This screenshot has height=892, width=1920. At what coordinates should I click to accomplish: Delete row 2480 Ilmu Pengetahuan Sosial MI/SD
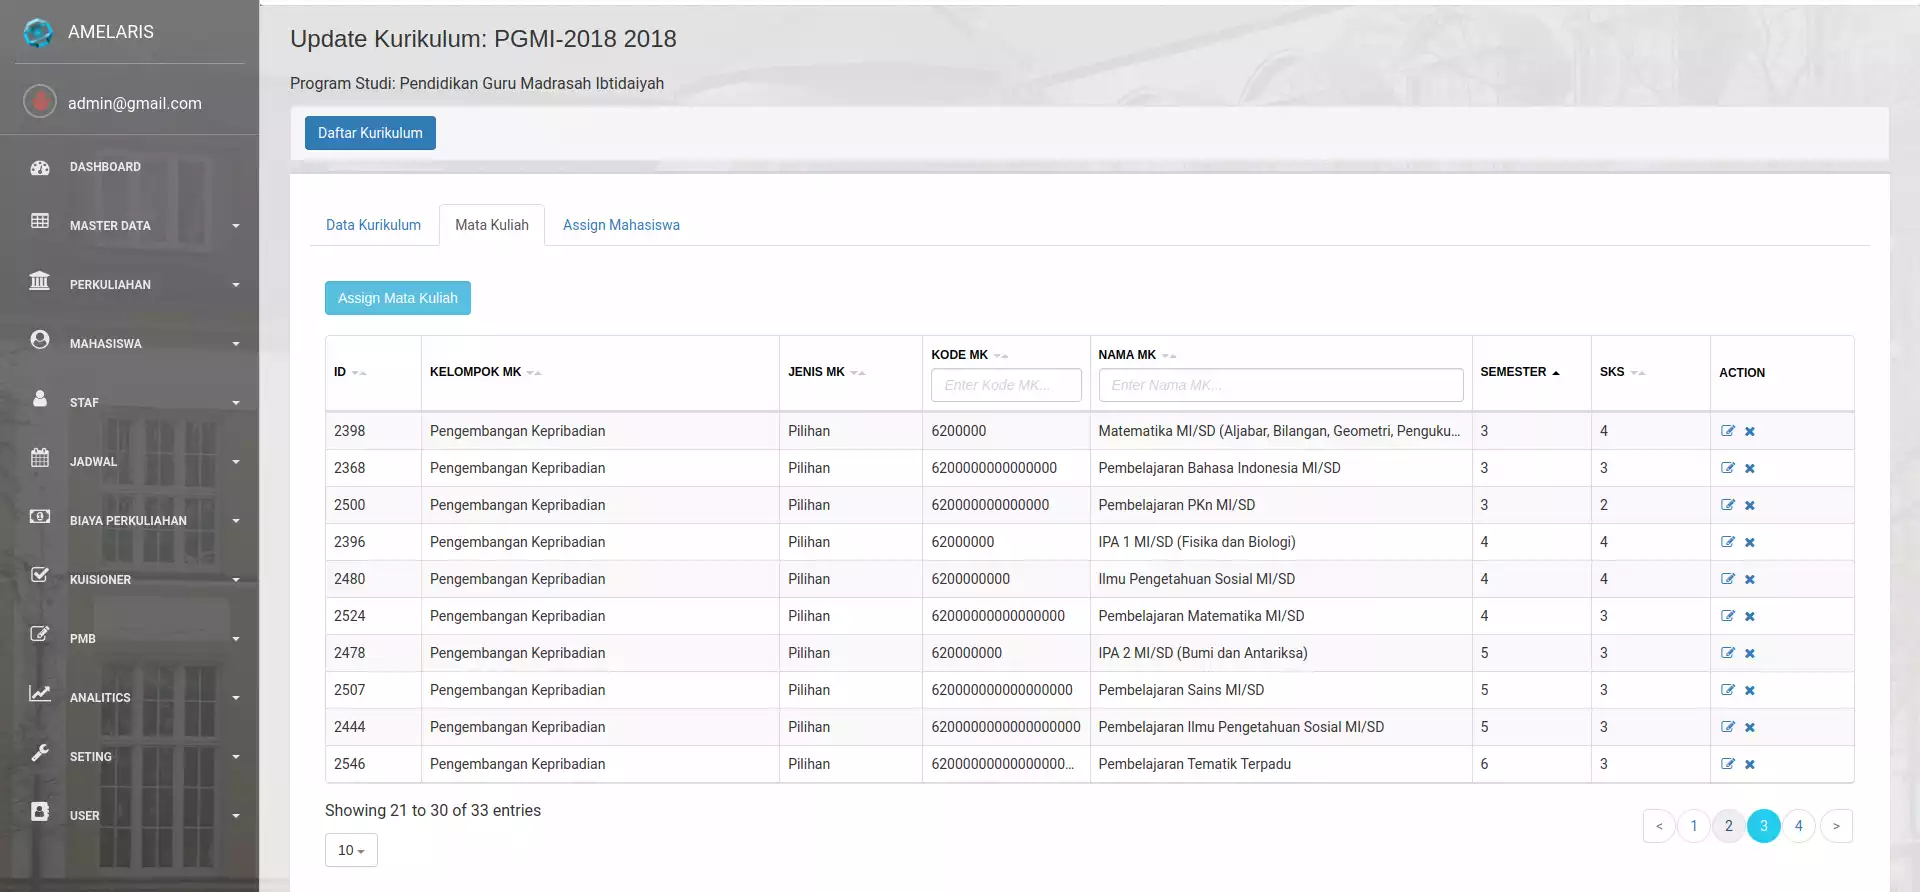1750,580
